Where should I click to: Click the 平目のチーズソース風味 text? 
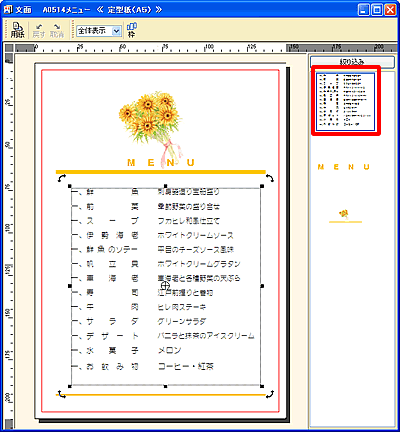196,250
